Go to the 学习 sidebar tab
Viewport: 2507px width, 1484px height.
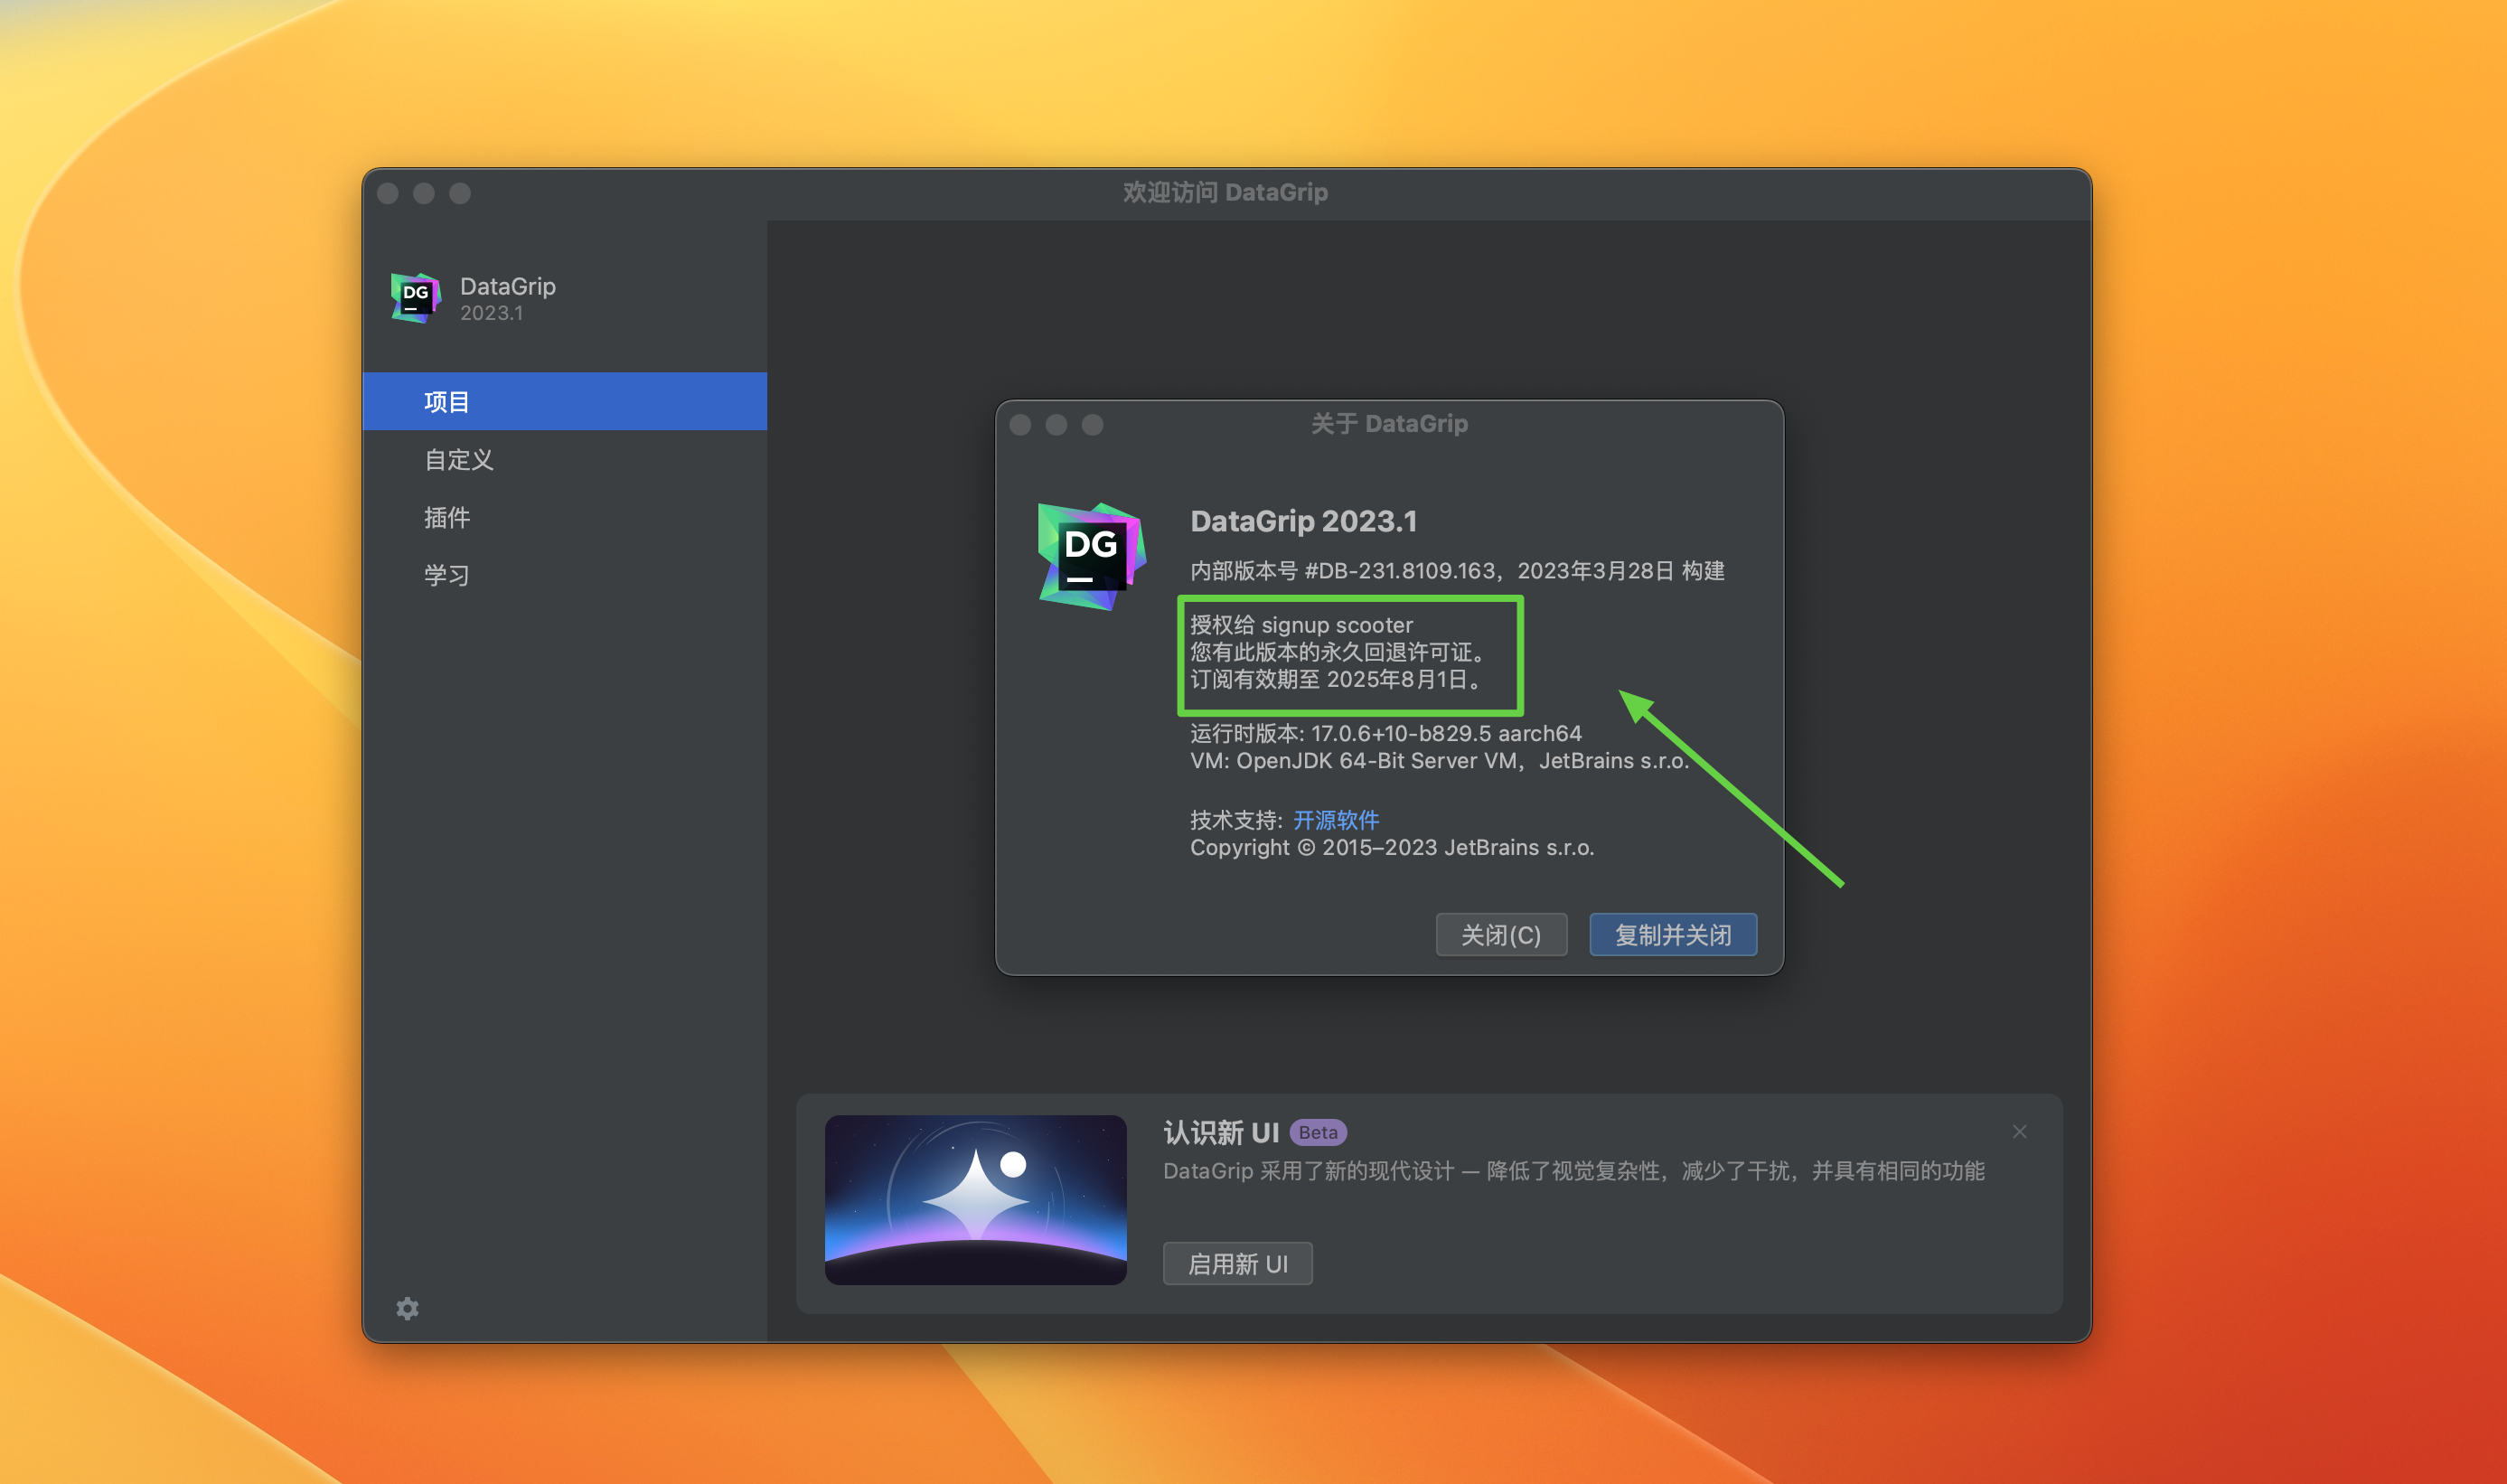pos(564,575)
